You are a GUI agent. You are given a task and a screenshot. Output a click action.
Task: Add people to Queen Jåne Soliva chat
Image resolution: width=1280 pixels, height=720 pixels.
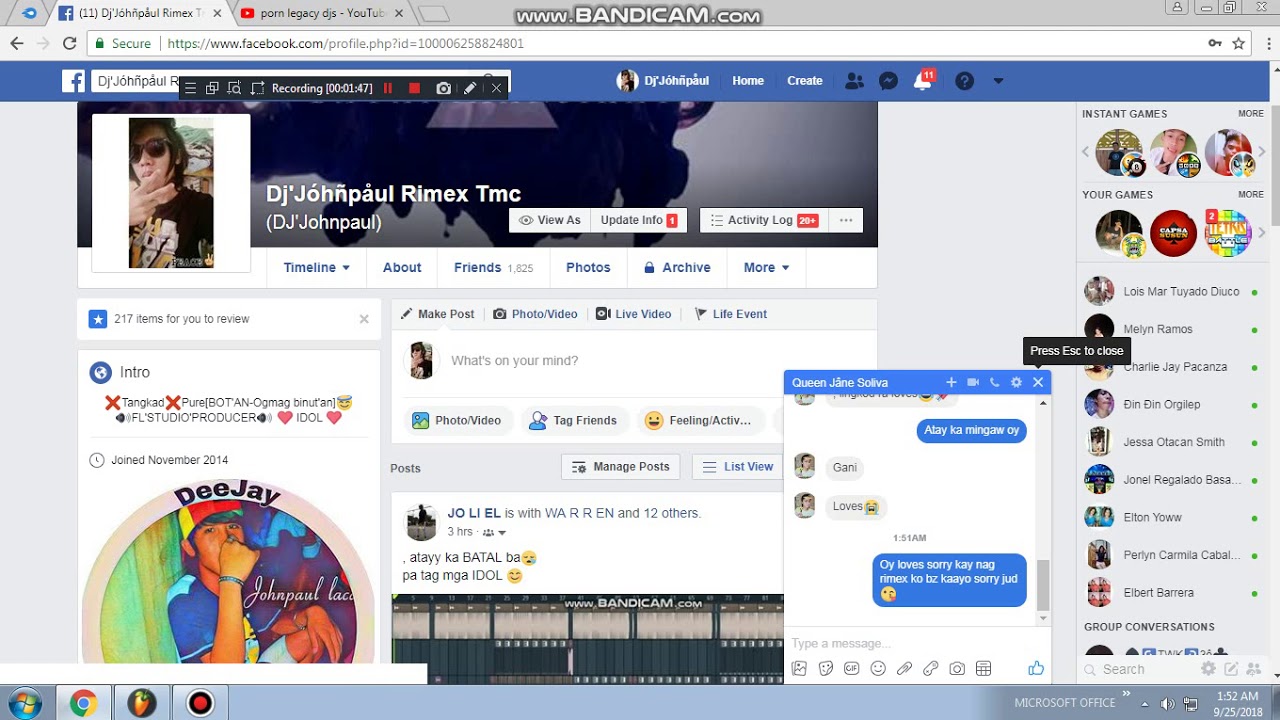pos(951,382)
